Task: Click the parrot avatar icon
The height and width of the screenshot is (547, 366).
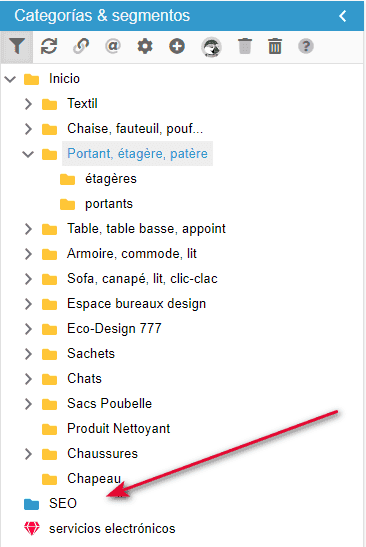Action: pyautogui.click(x=211, y=47)
